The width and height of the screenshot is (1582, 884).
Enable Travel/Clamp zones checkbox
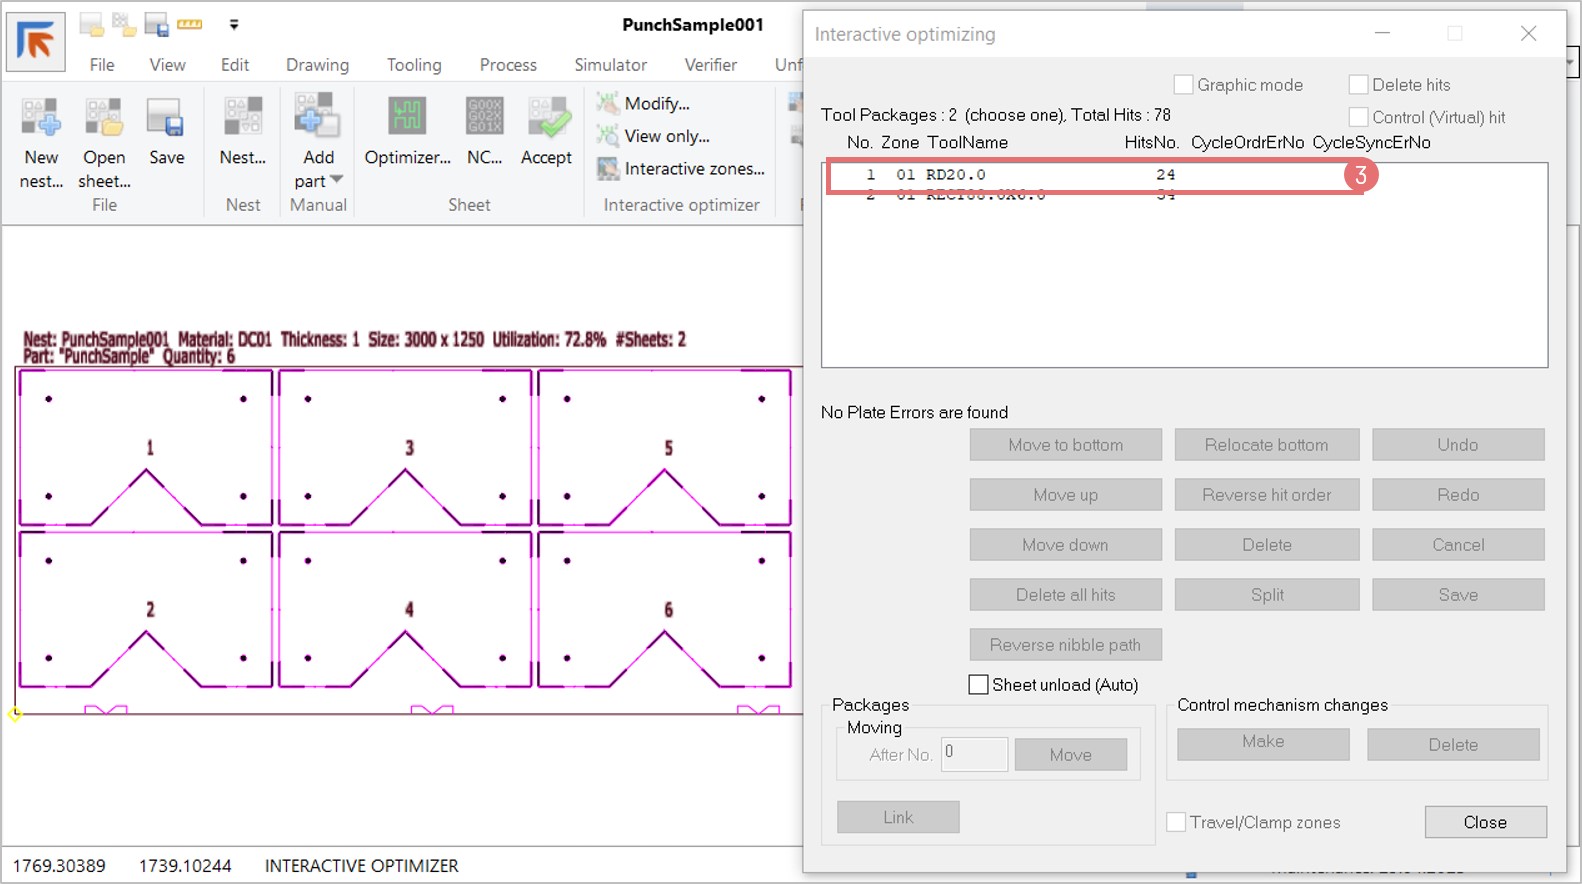[1177, 822]
